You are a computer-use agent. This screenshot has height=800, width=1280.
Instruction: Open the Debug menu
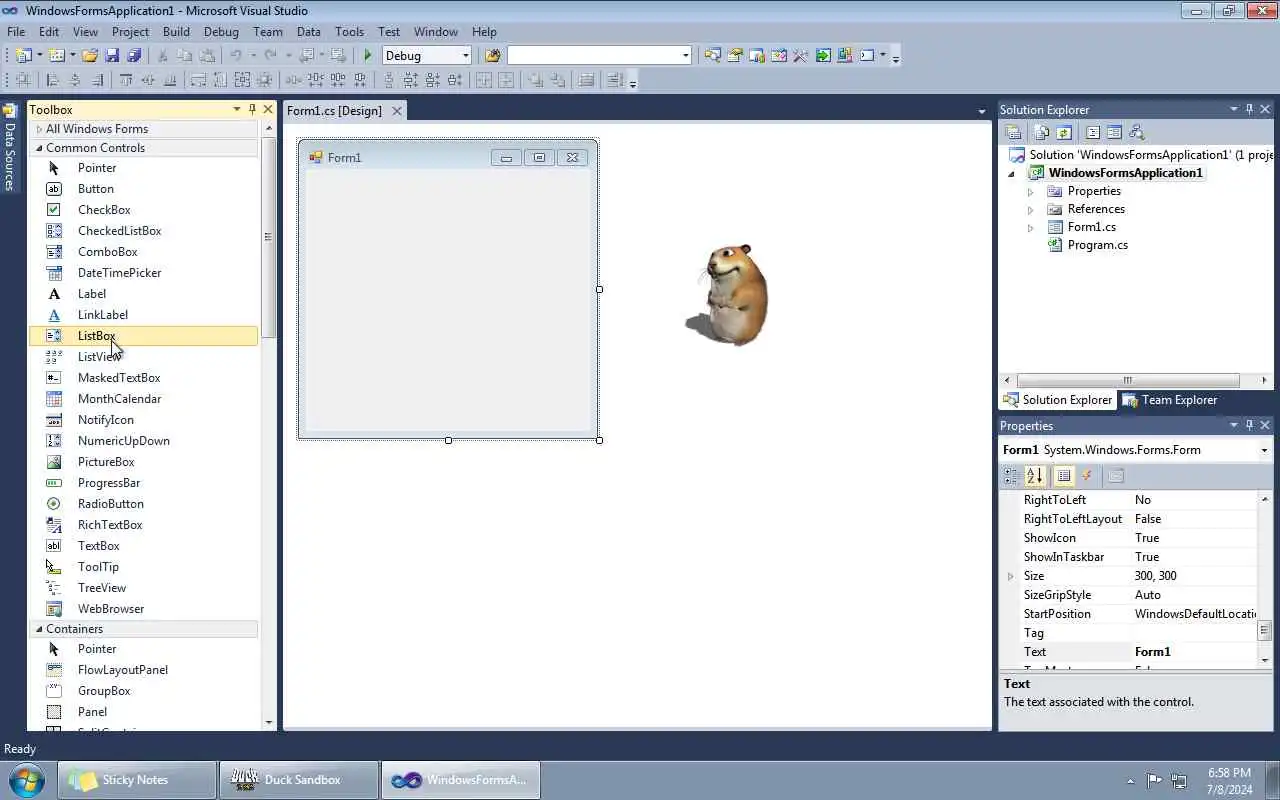coord(221,31)
